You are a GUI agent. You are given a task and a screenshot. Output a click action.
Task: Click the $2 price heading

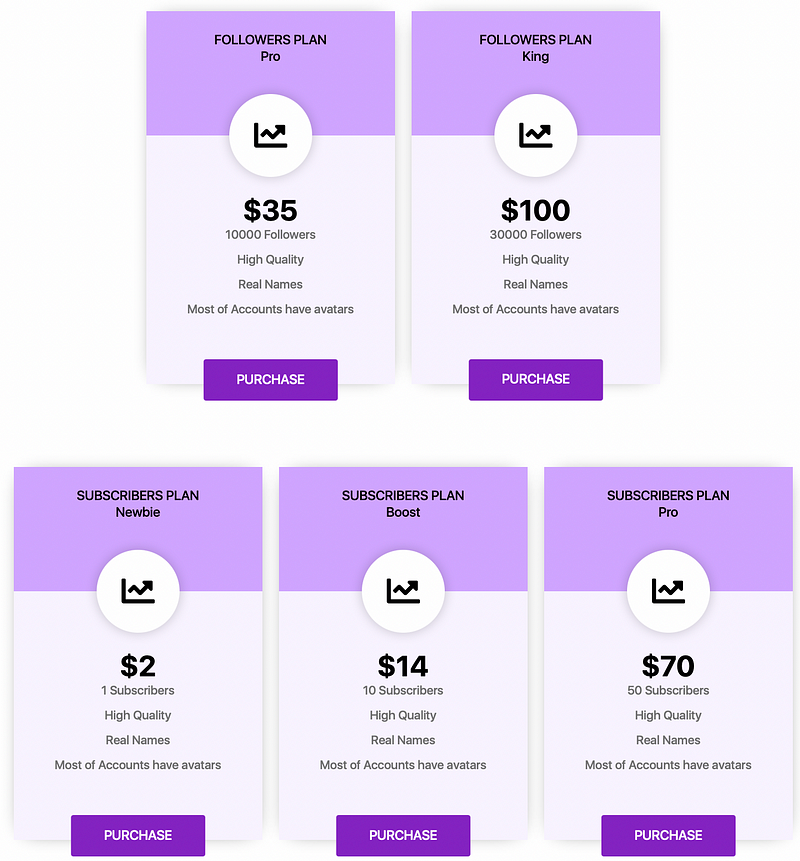[x=138, y=666]
